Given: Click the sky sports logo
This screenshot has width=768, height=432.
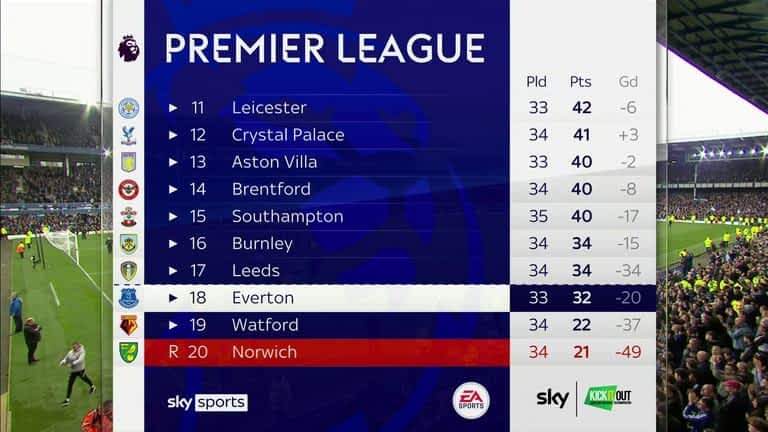Looking at the screenshot, I should pyautogui.click(x=207, y=403).
